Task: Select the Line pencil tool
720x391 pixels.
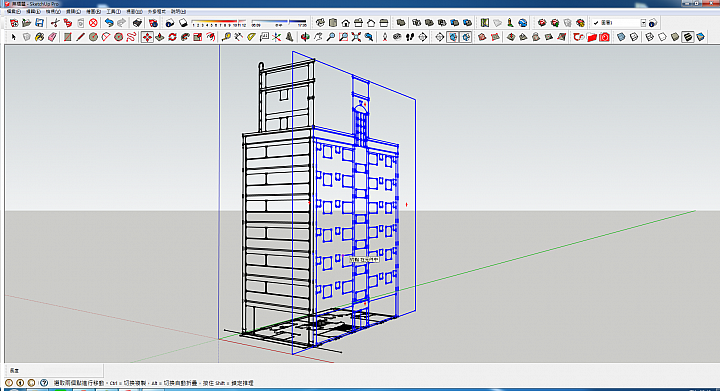Action: pos(80,37)
